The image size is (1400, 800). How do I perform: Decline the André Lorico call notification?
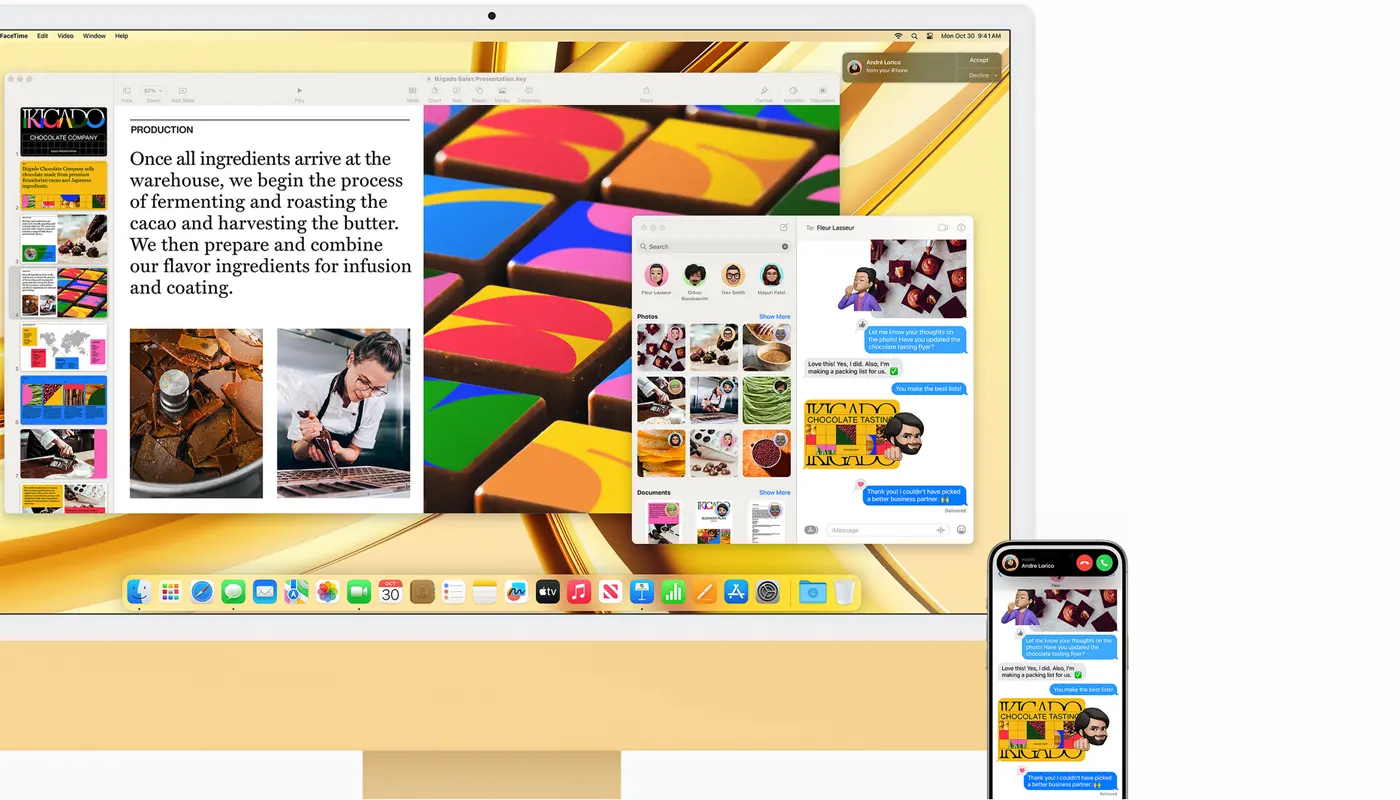coord(979,75)
